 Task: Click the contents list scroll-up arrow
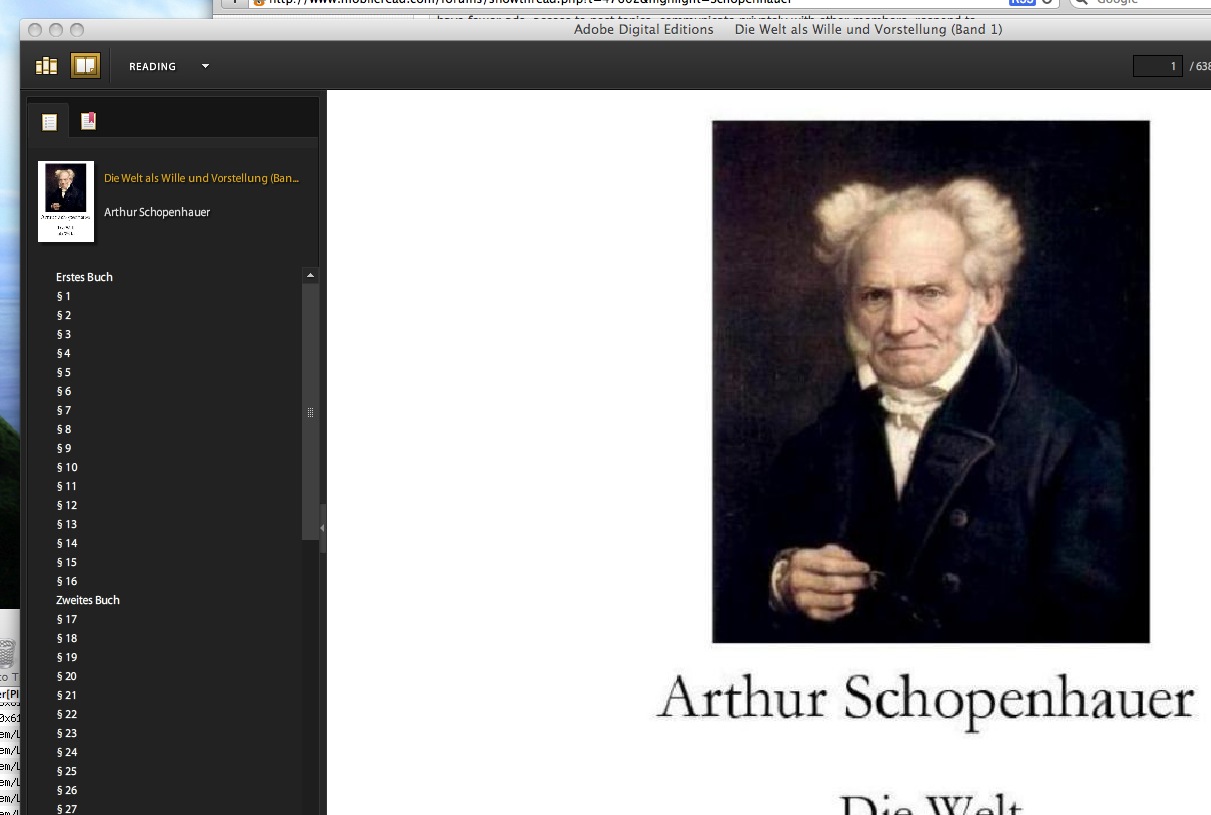[x=310, y=275]
